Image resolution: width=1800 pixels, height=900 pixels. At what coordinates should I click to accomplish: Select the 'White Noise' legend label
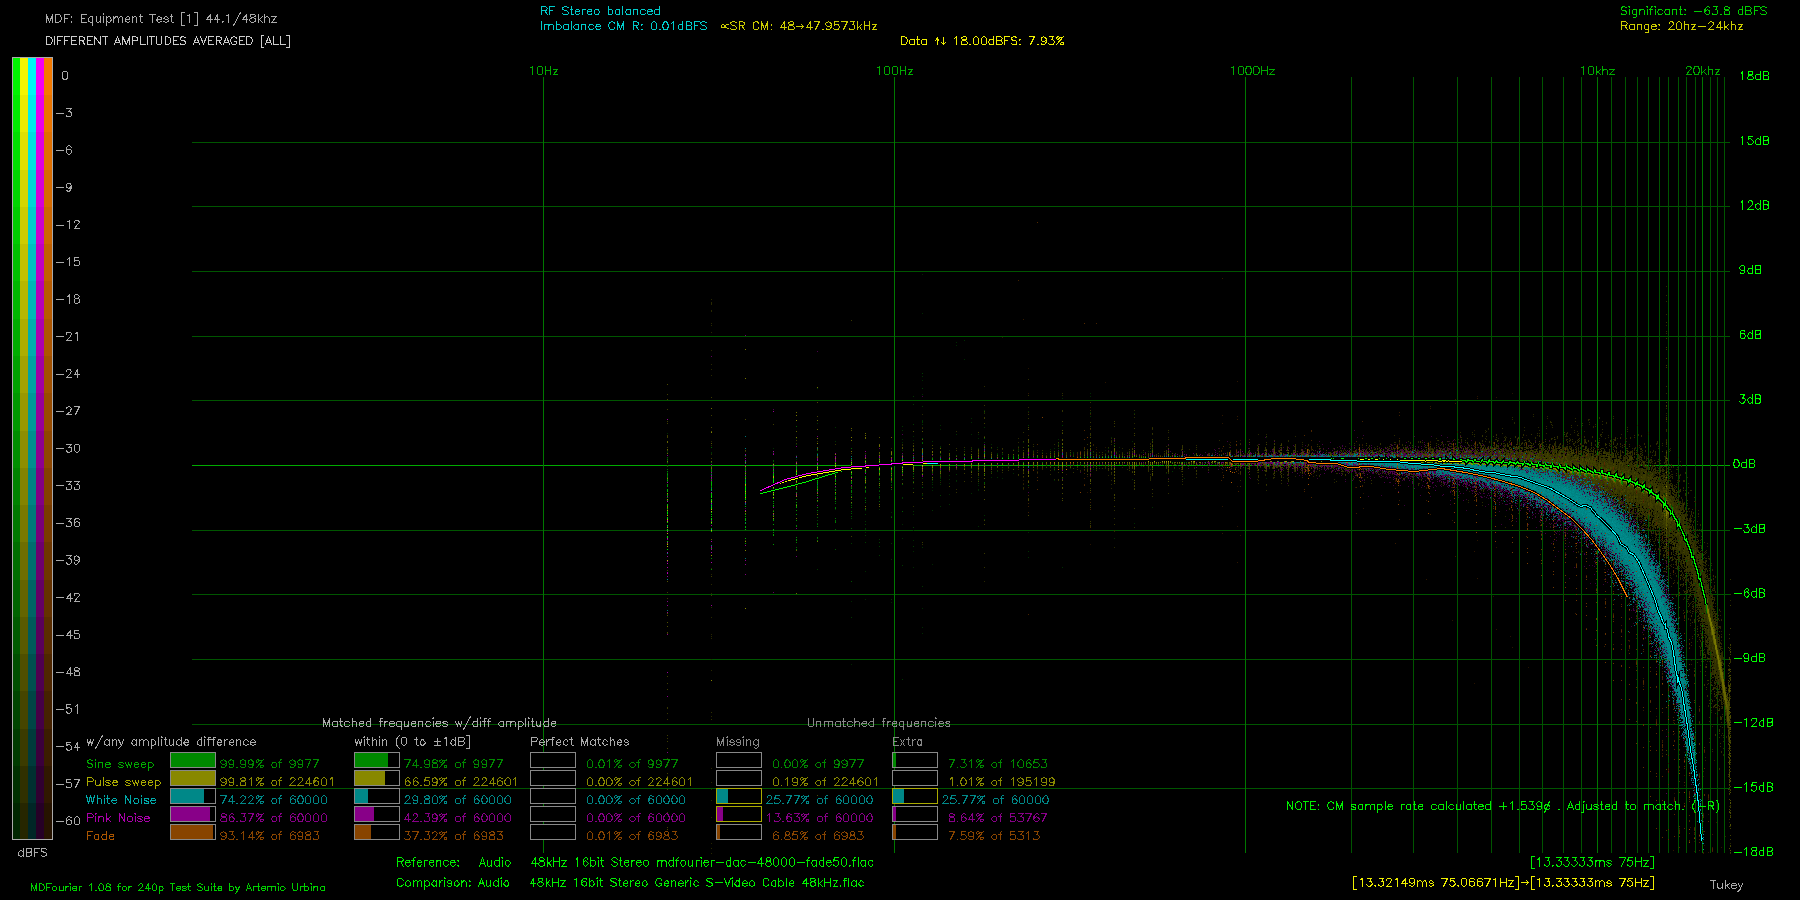[121, 800]
